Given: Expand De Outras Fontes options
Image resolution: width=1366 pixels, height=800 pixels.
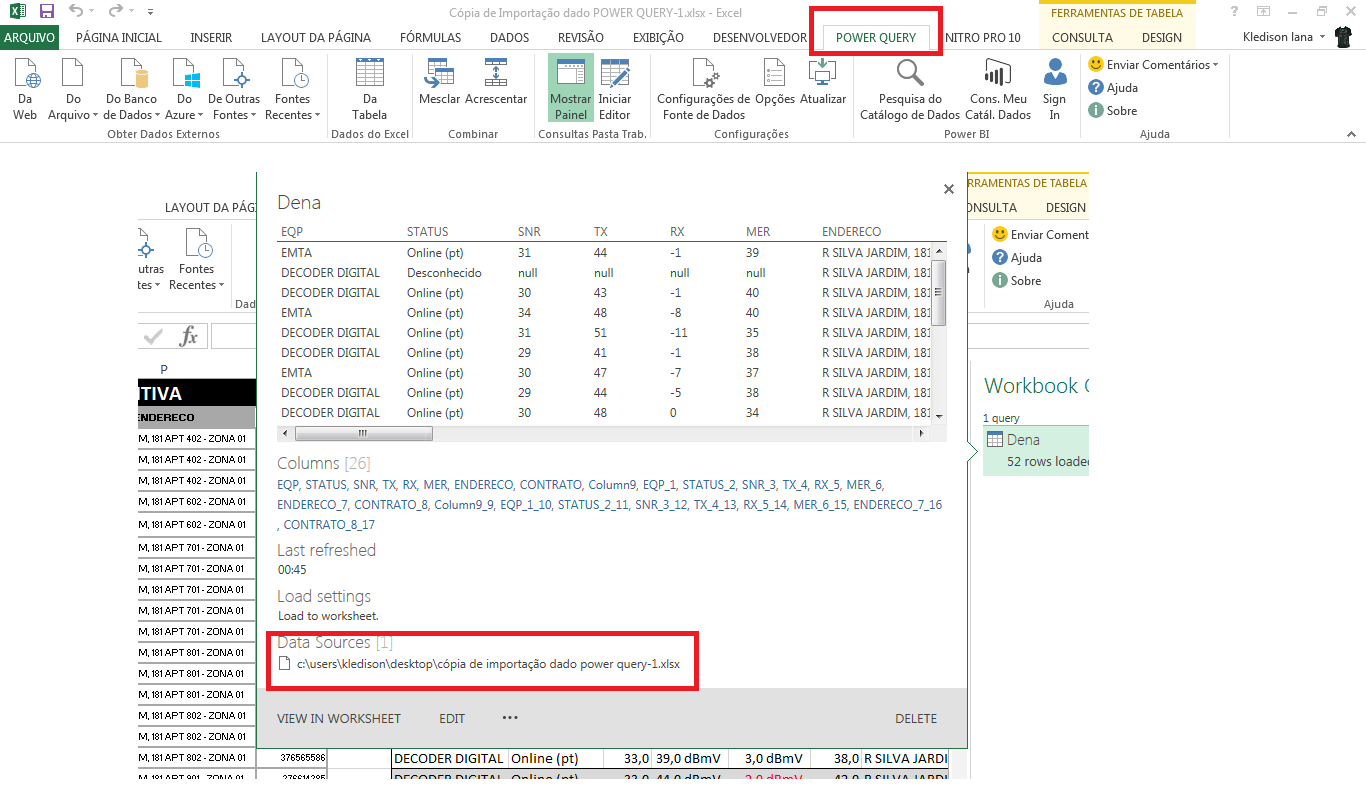Looking at the screenshot, I should tap(234, 90).
